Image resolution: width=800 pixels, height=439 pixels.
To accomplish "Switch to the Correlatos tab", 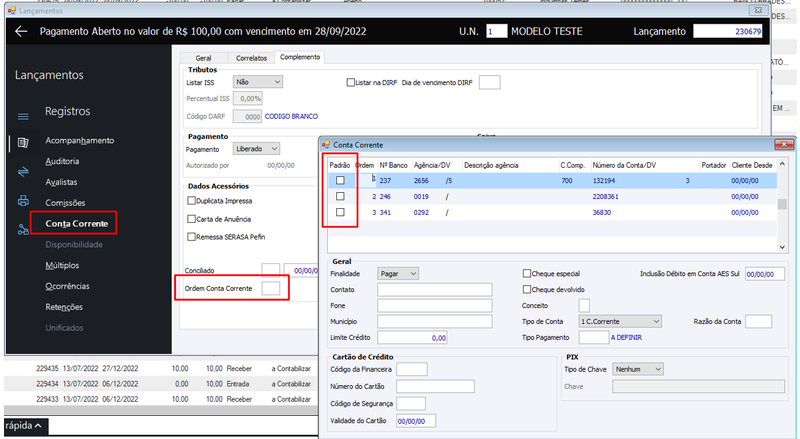I will (251, 58).
